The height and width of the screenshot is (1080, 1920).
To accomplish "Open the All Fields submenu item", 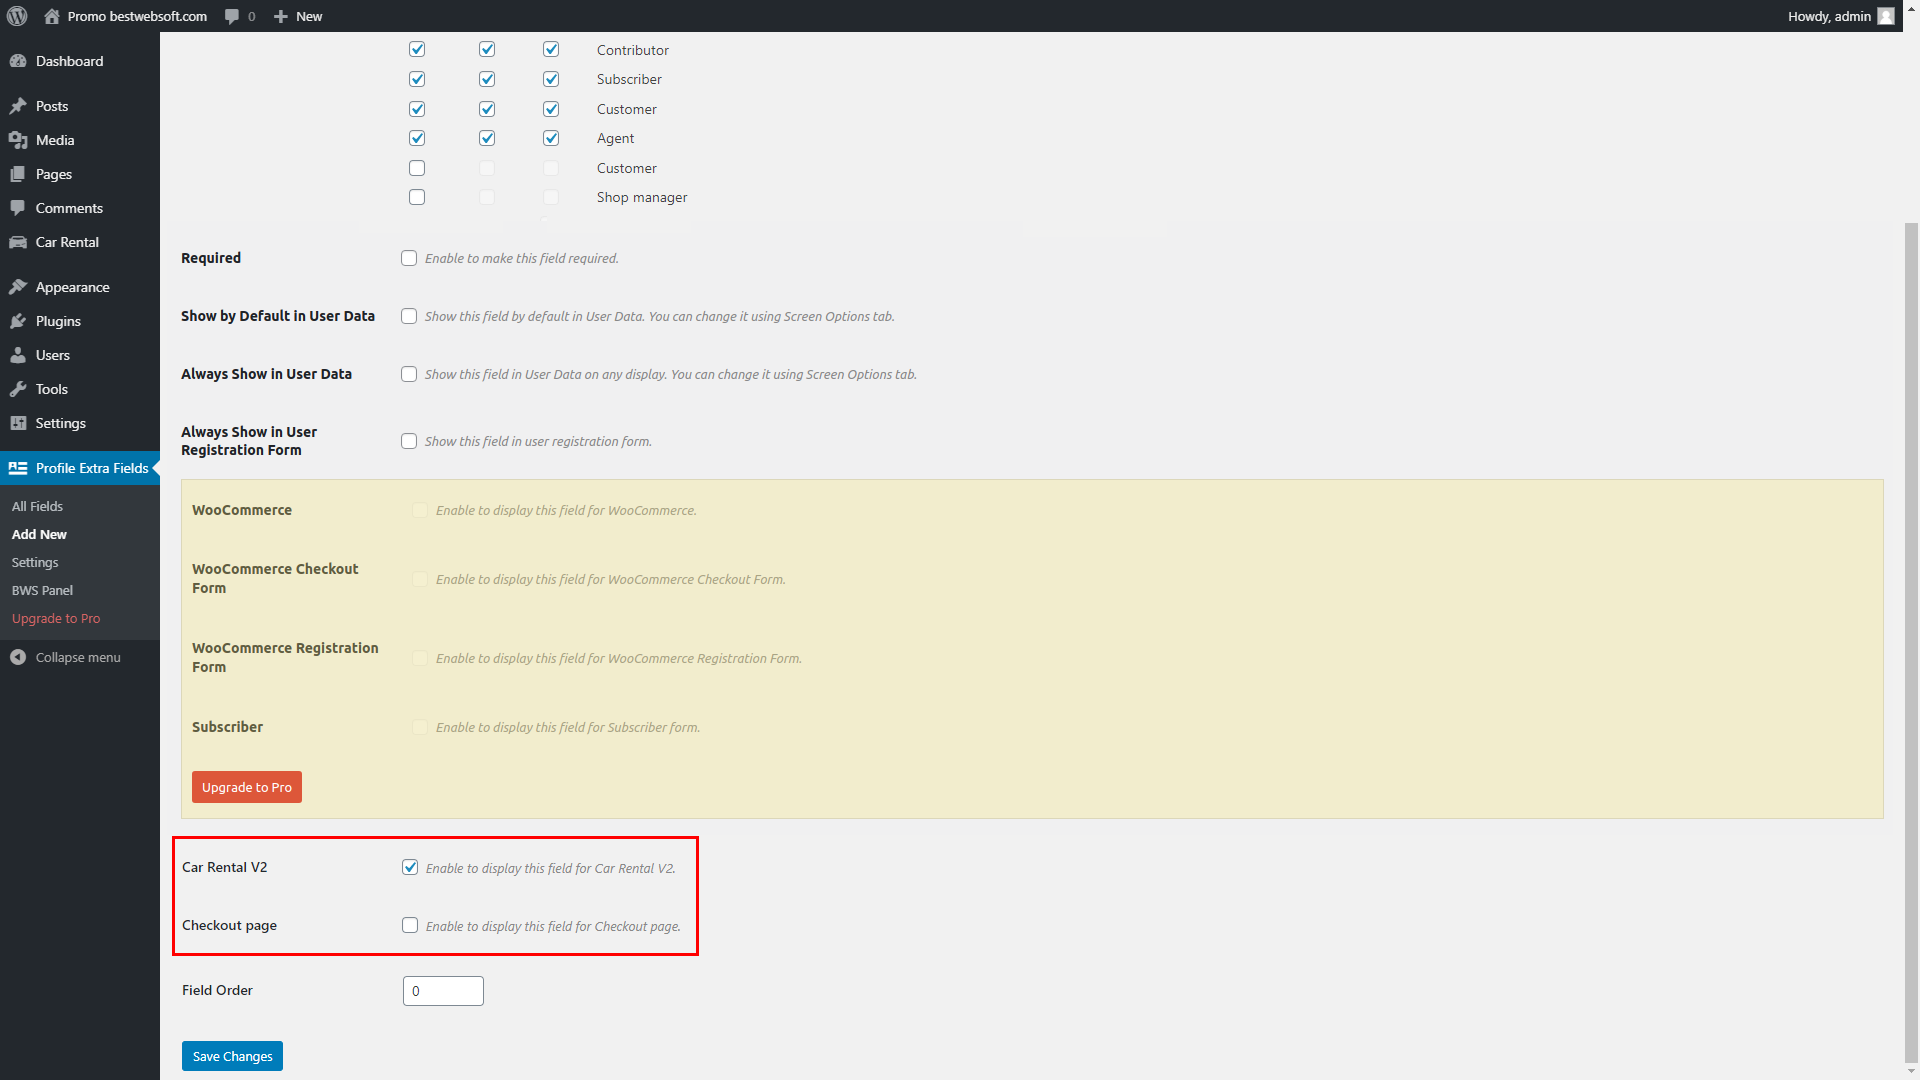I will tap(37, 506).
